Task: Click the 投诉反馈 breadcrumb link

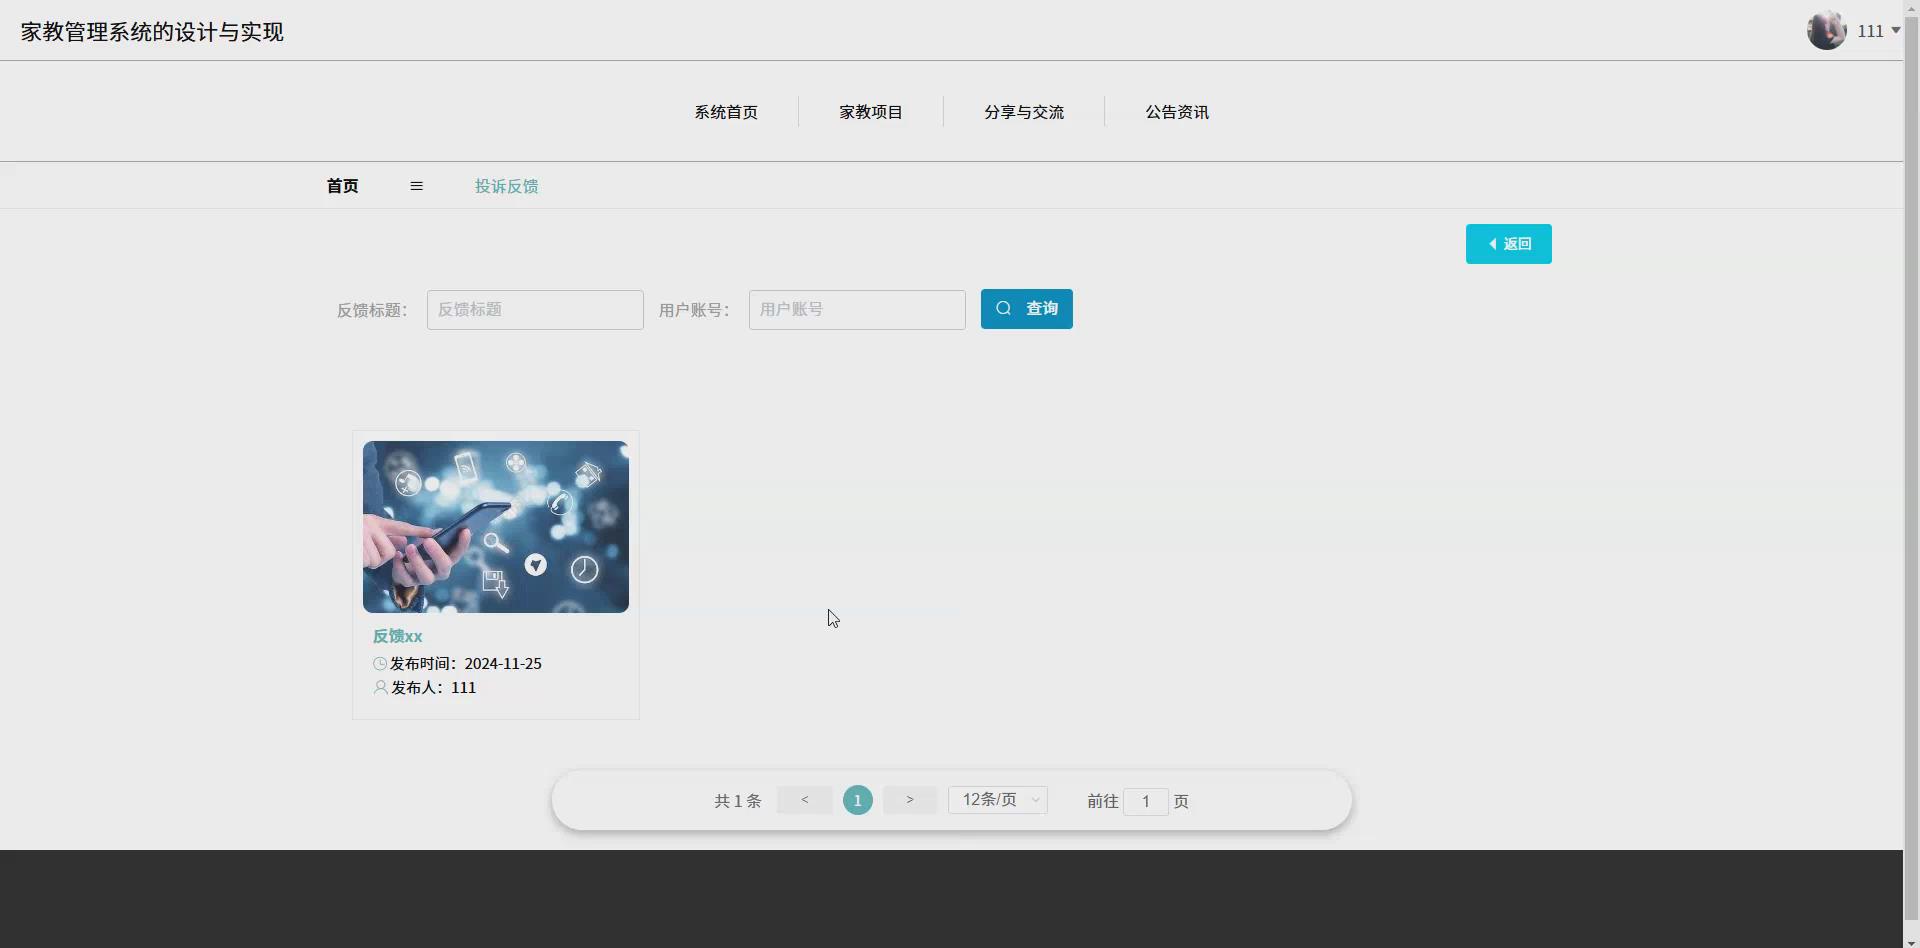Action: (506, 186)
